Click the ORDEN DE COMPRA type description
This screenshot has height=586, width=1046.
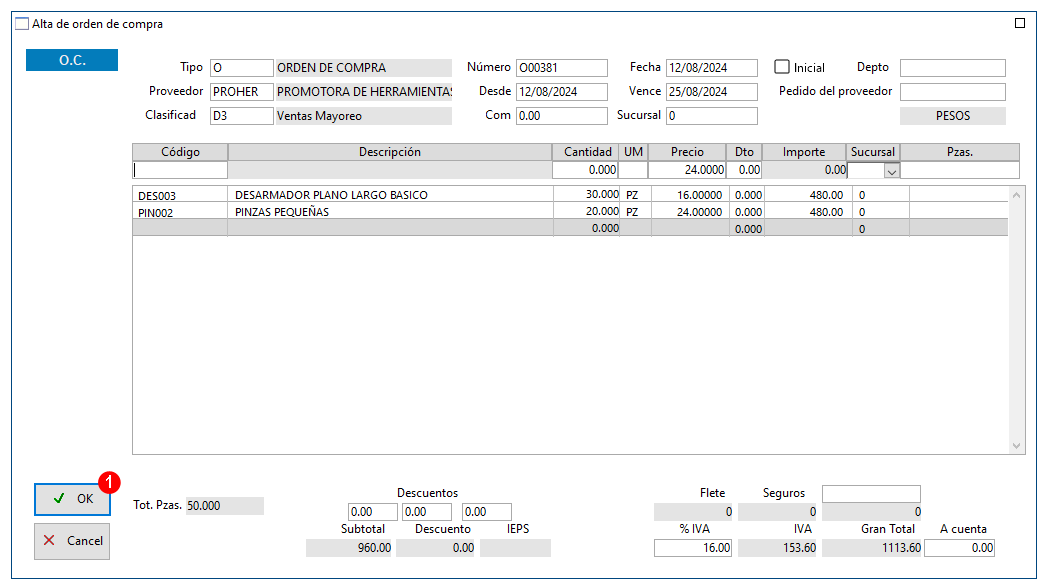tap(364, 67)
